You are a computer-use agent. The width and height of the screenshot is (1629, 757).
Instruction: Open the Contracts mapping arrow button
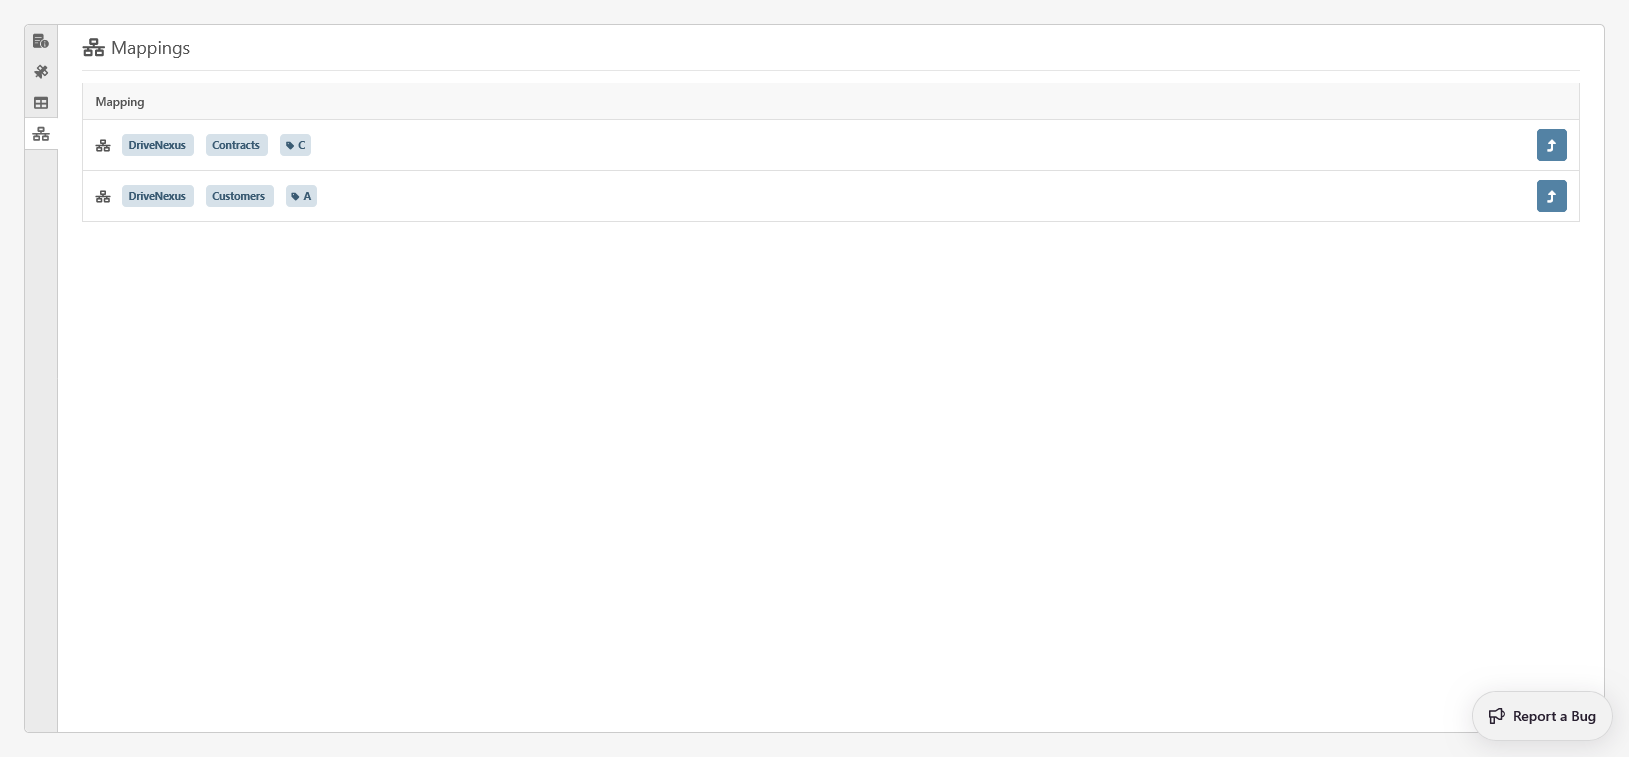click(1551, 145)
